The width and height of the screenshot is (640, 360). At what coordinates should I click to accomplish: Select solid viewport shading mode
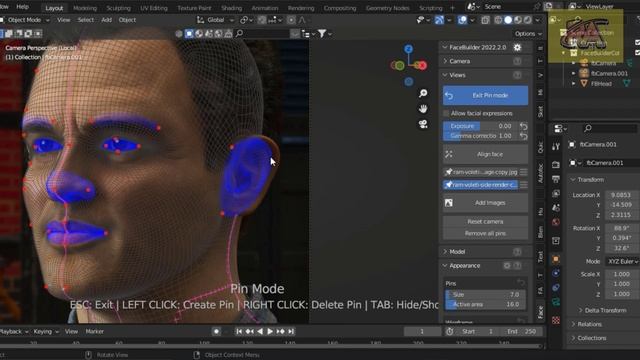[508, 20]
